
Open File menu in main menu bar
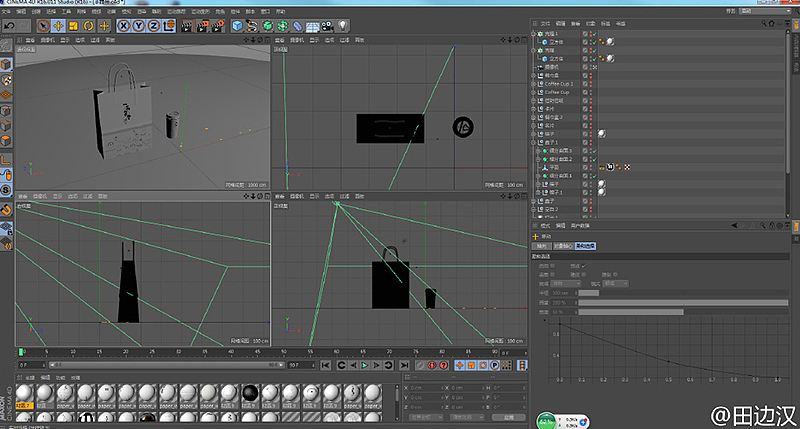[x=6, y=11]
